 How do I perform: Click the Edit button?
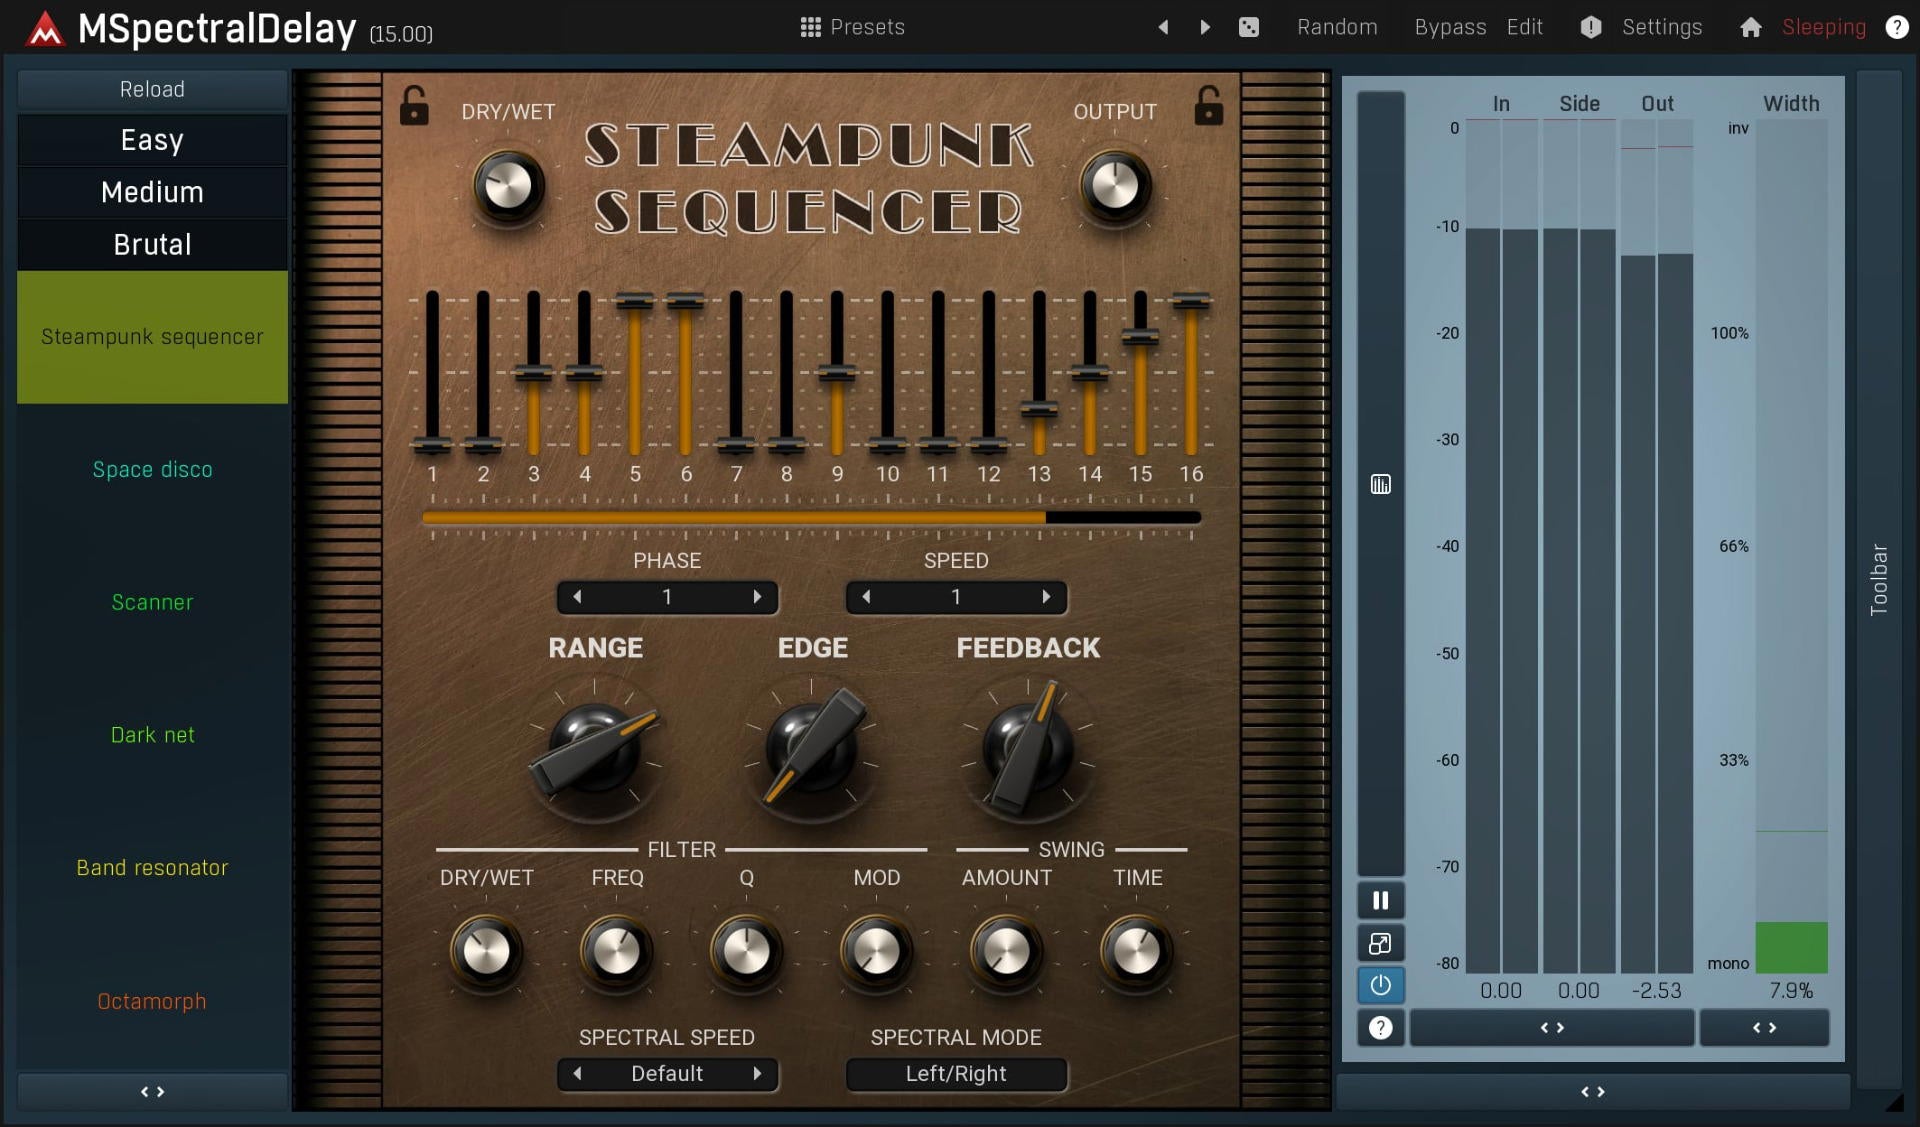coord(1524,27)
